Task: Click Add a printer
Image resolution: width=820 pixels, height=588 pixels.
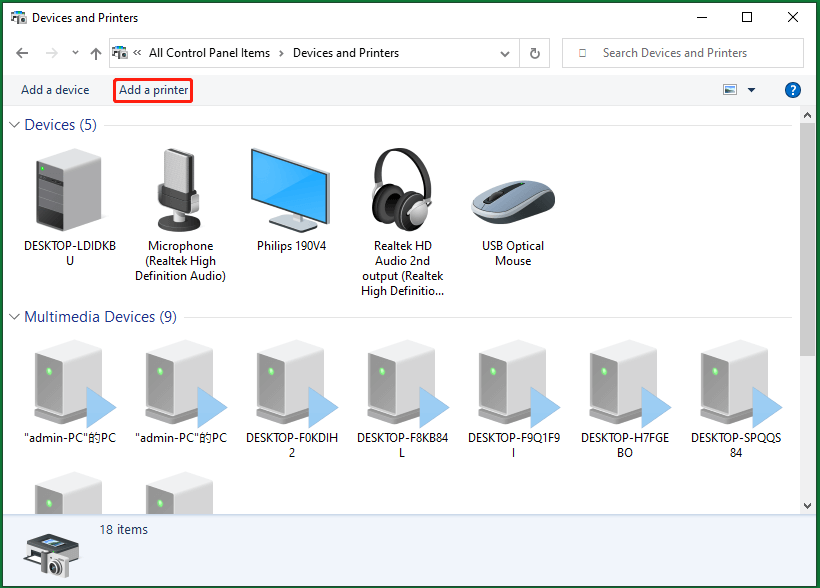Action: click(152, 90)
